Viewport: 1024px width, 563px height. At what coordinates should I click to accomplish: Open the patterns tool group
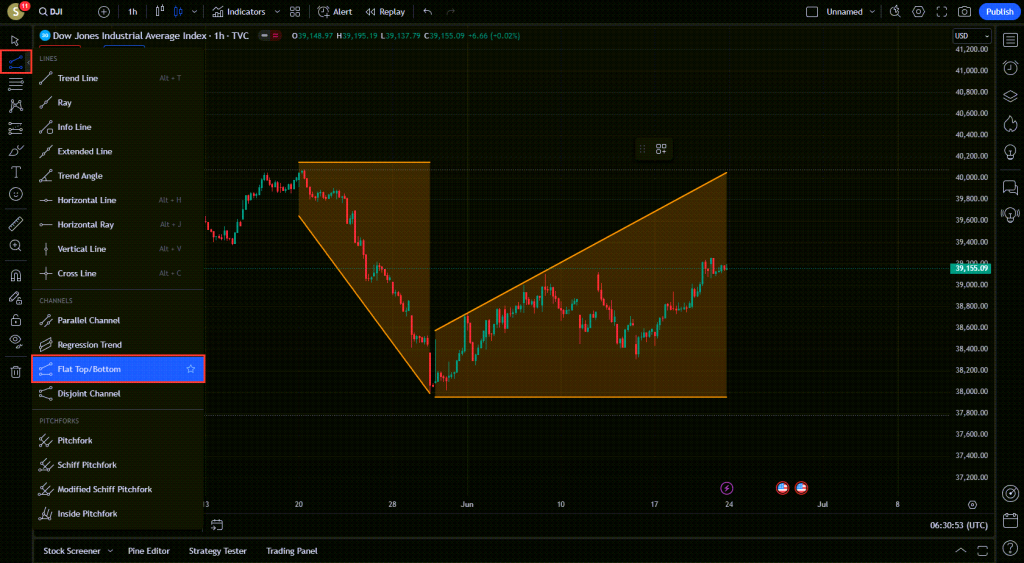coord(16,106)
